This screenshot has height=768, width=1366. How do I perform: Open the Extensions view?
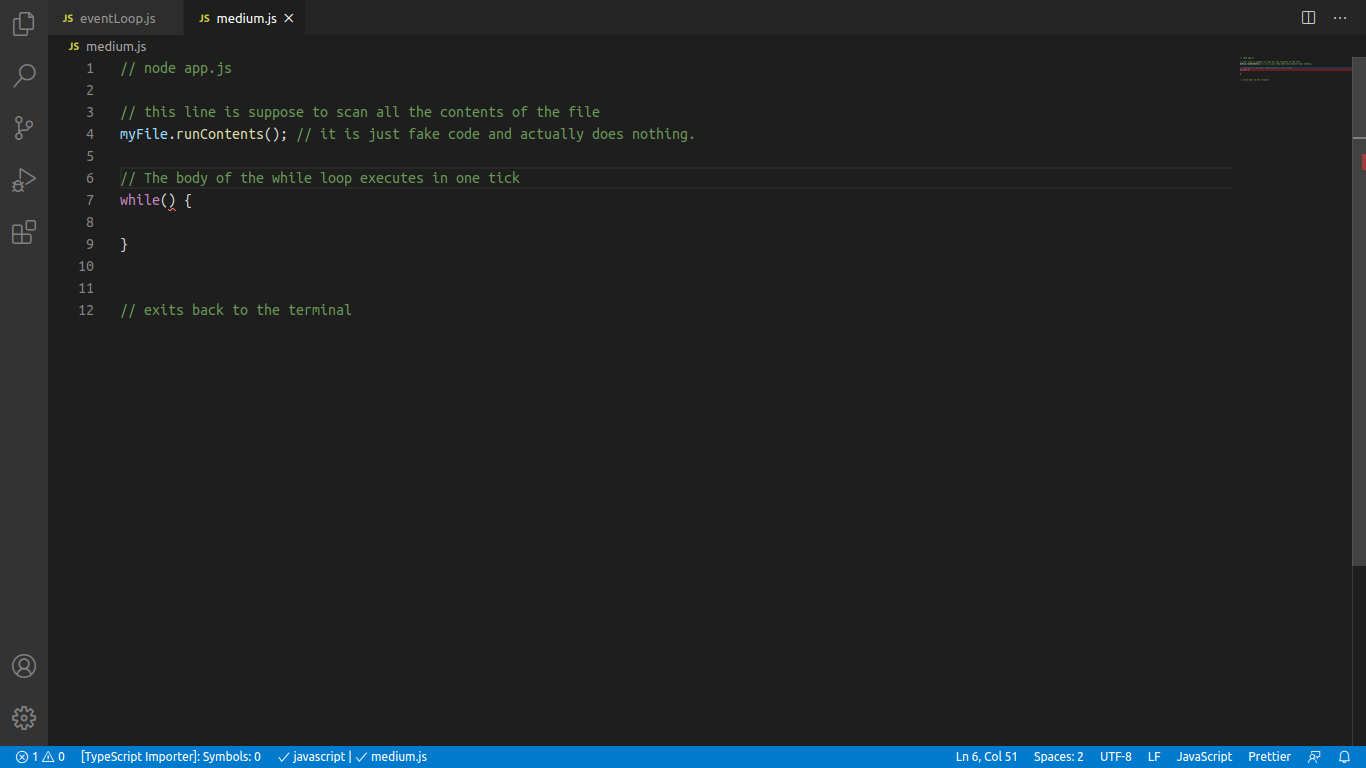tap(23, 232)
